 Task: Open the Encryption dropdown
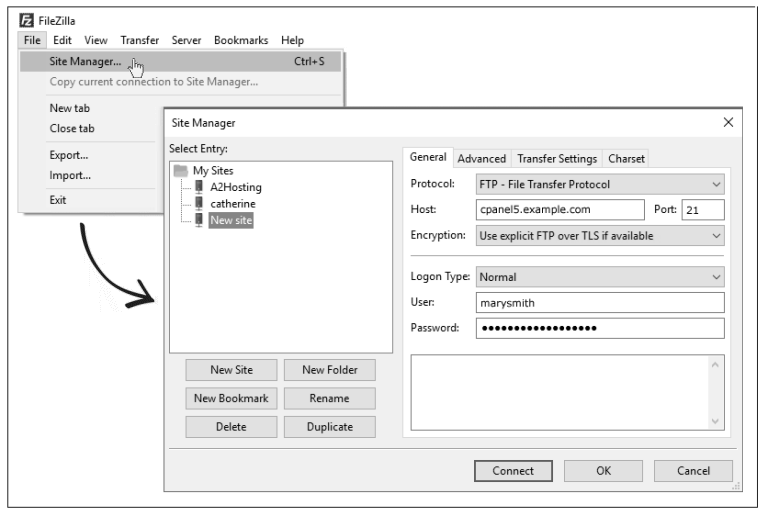click(600, 236)
